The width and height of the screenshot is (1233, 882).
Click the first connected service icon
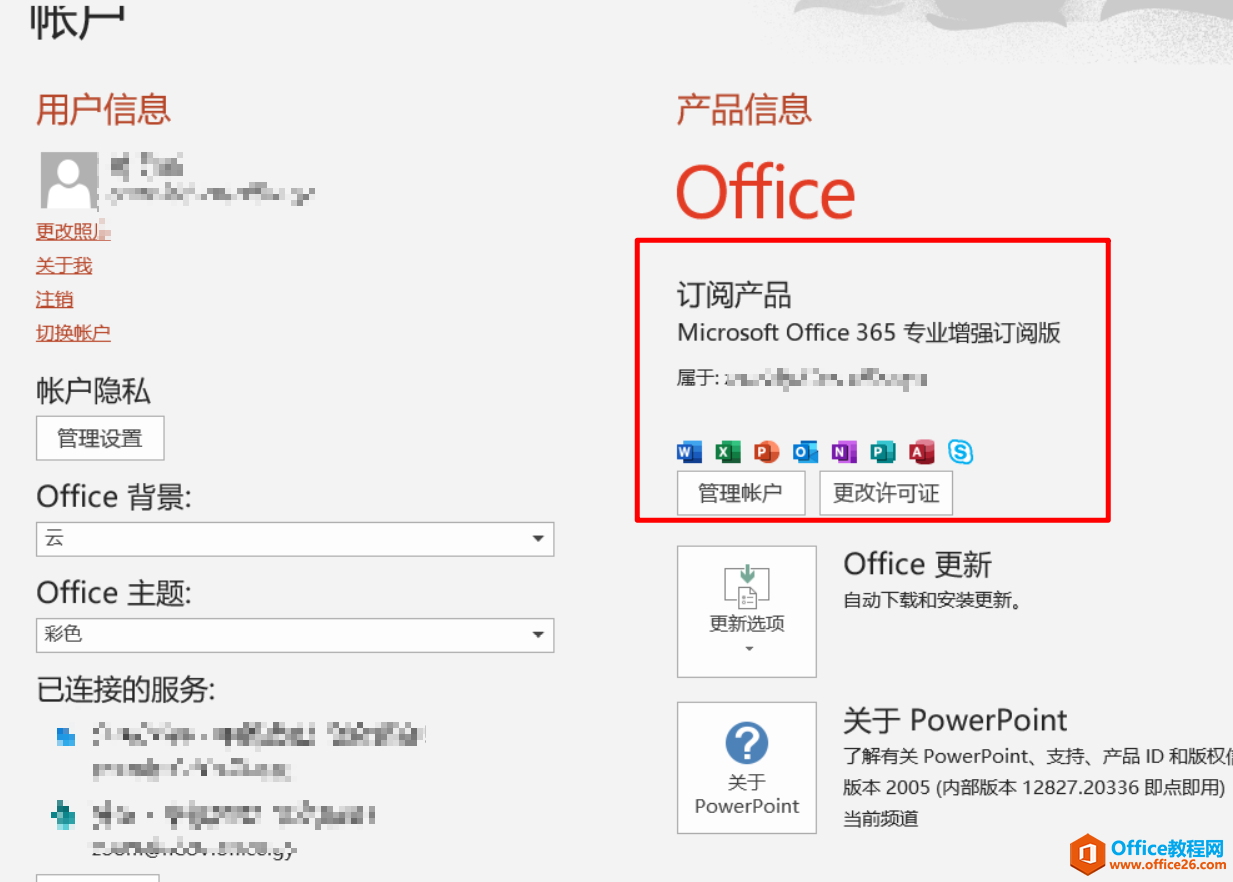pos(66,738)
